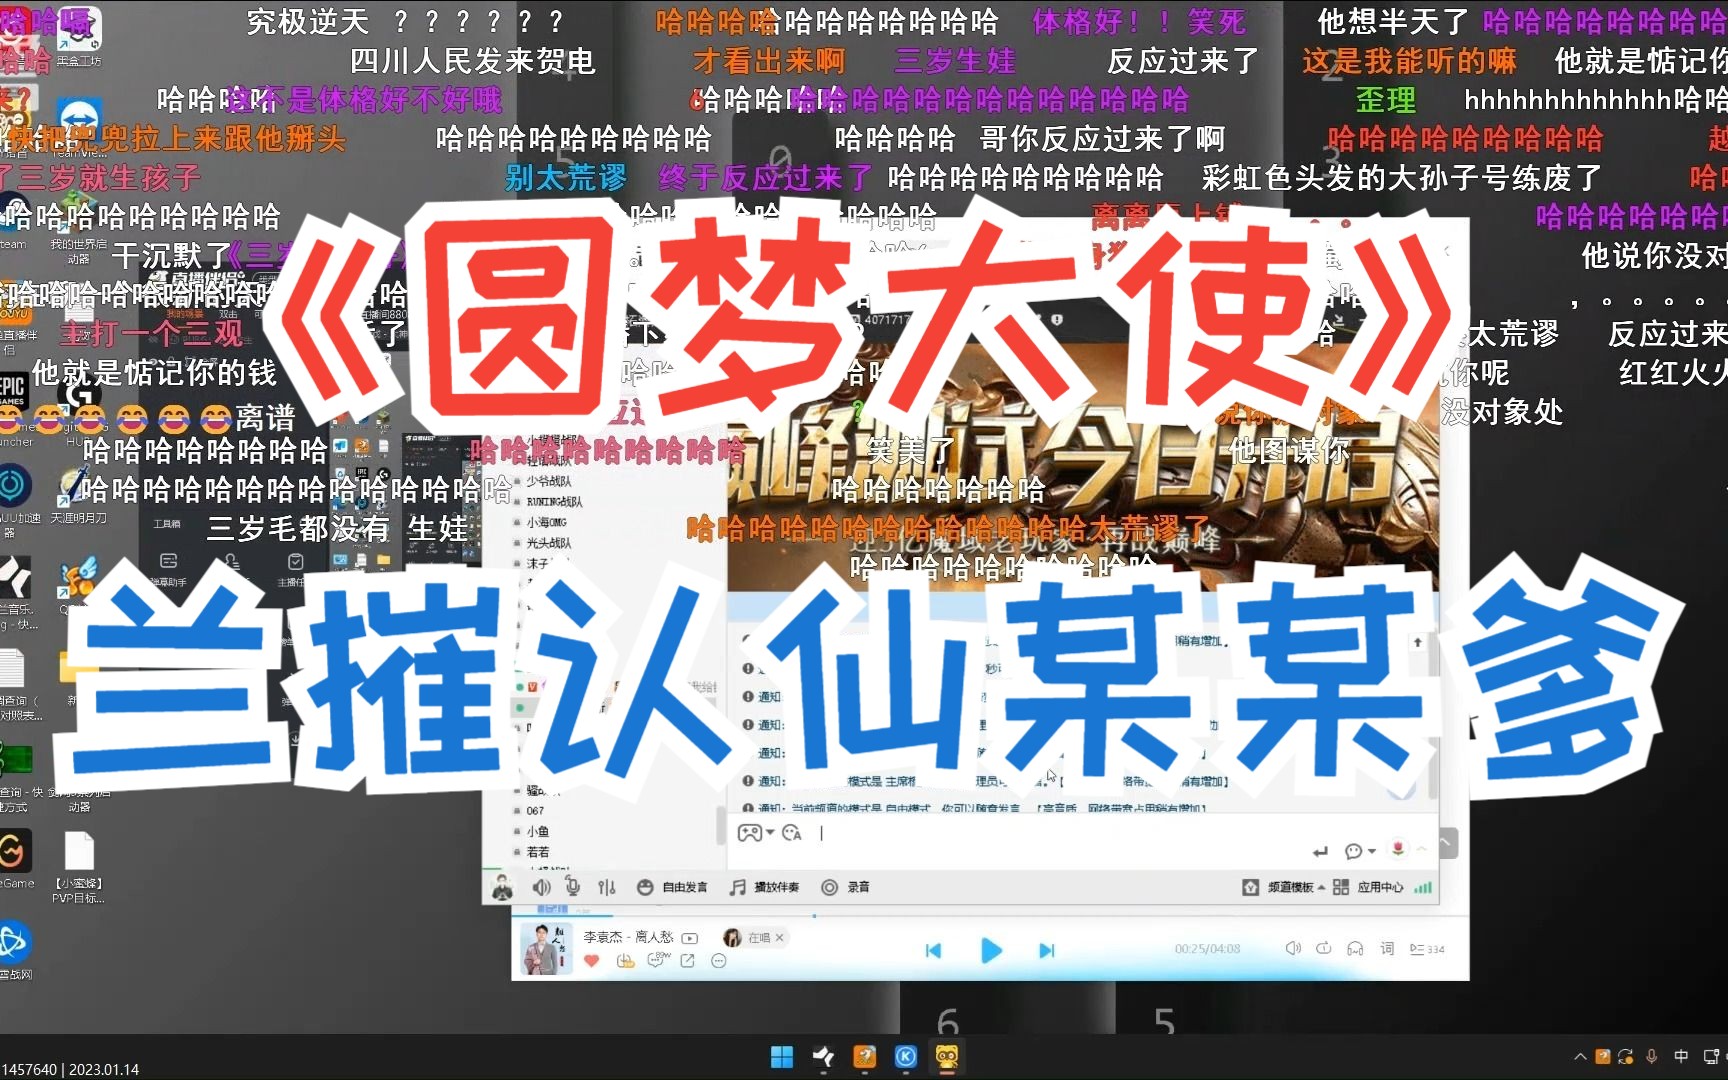The height and width of the screenshot is (1080, 1728).
Task: Close the 在唱 tag in music player
Action: [779, 937]
